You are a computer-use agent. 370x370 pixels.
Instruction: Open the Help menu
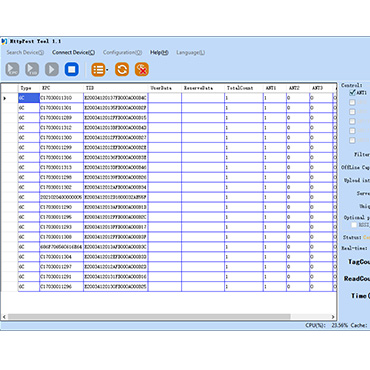tap(159, 52)
